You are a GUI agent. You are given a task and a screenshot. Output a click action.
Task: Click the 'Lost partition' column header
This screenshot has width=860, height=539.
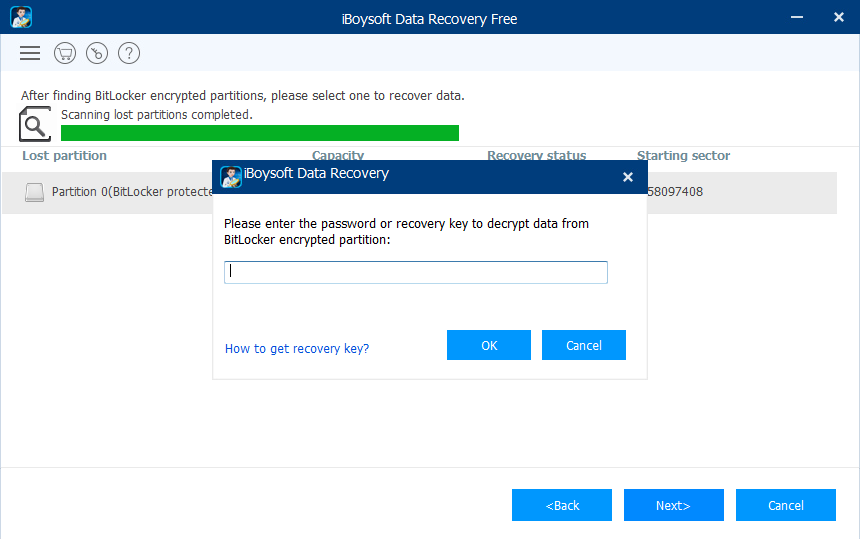[x=64, y=156]
